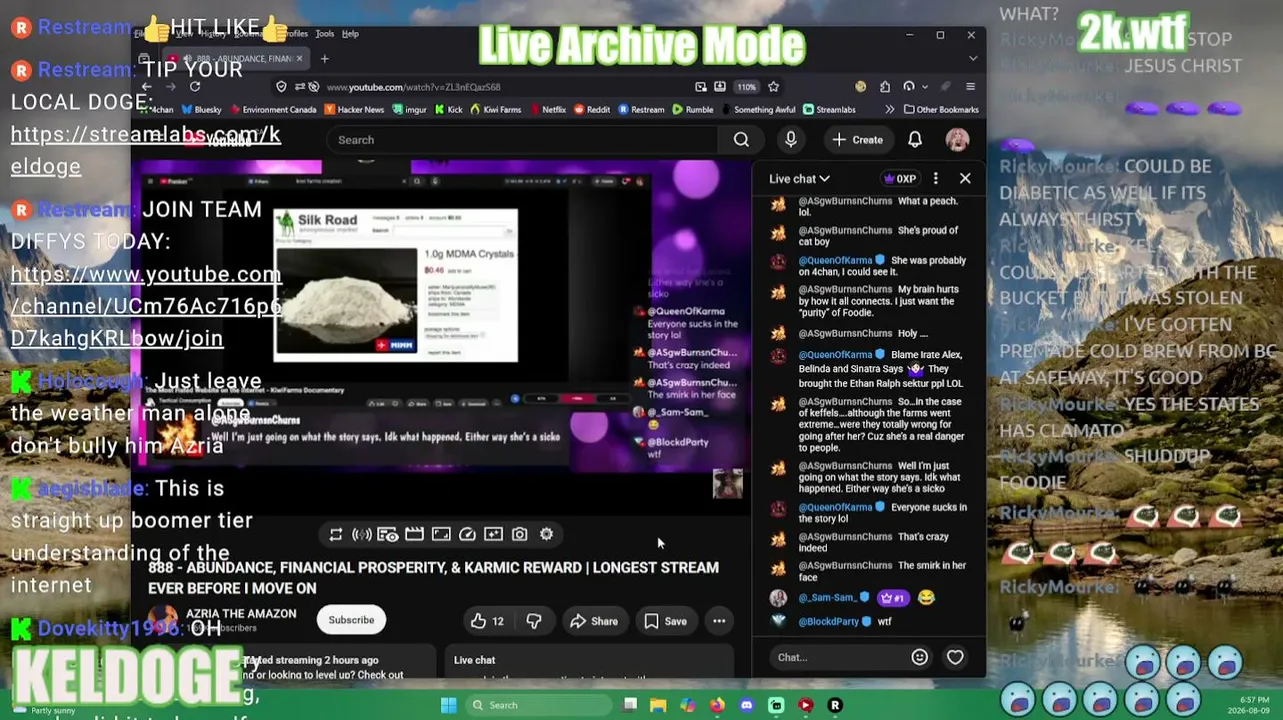Open the Rumble bookmark
This screenshot has width=1283, height=720.
(693, 110)
